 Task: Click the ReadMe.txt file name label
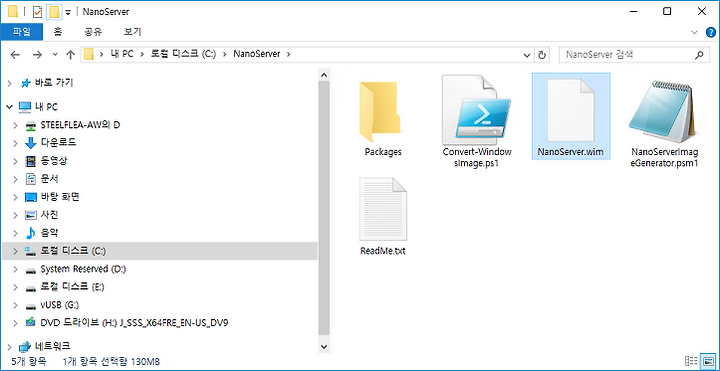click(383, 251)
